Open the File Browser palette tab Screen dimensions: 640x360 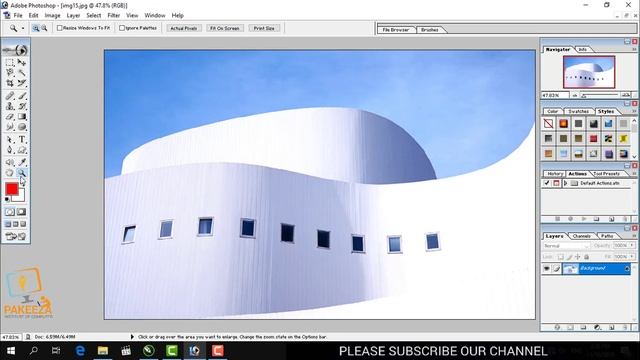pos(396,30)
